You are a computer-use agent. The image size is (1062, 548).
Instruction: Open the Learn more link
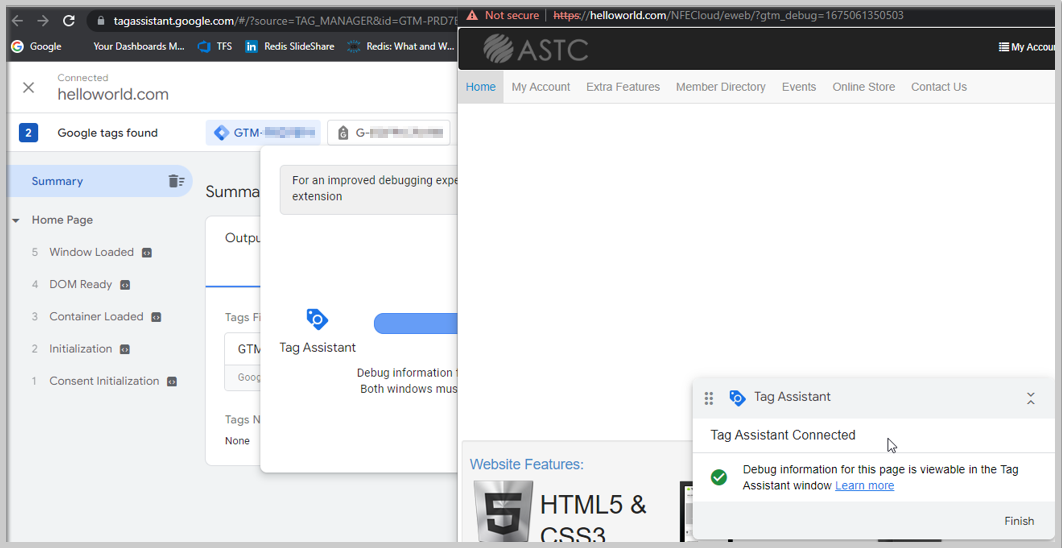(x=864, y=486)
